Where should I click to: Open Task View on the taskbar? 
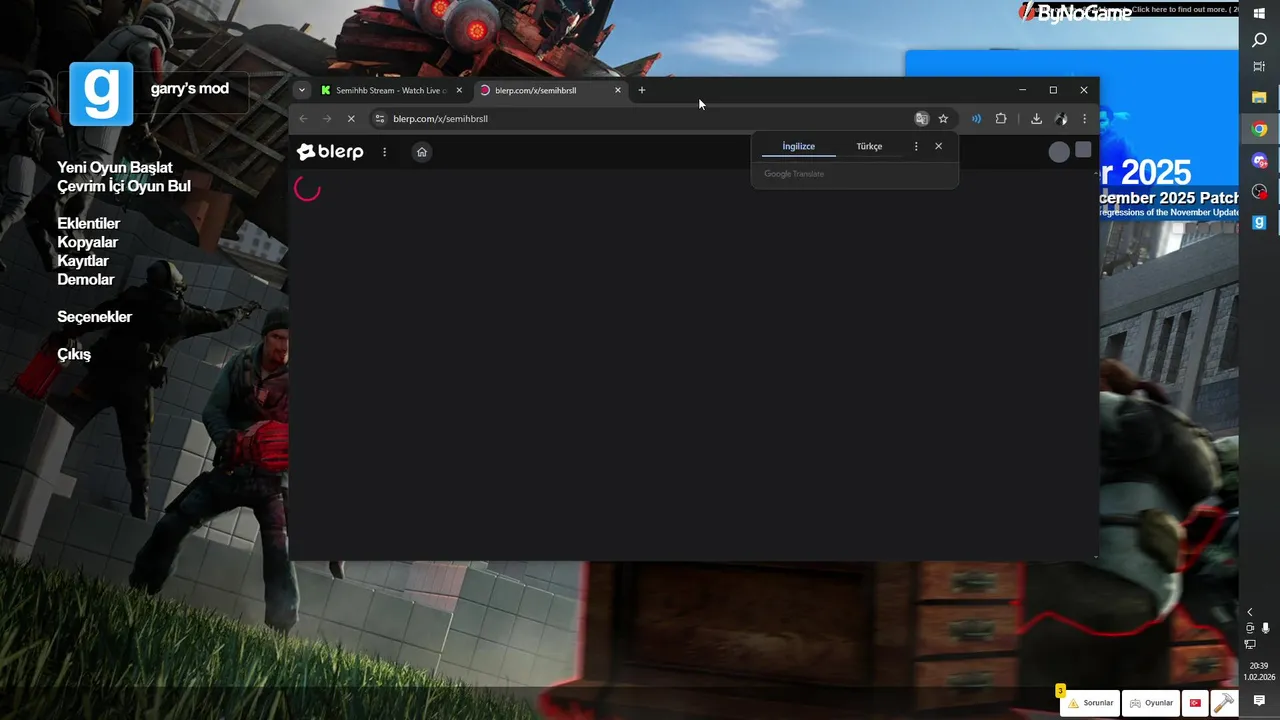click(1260, 66)
